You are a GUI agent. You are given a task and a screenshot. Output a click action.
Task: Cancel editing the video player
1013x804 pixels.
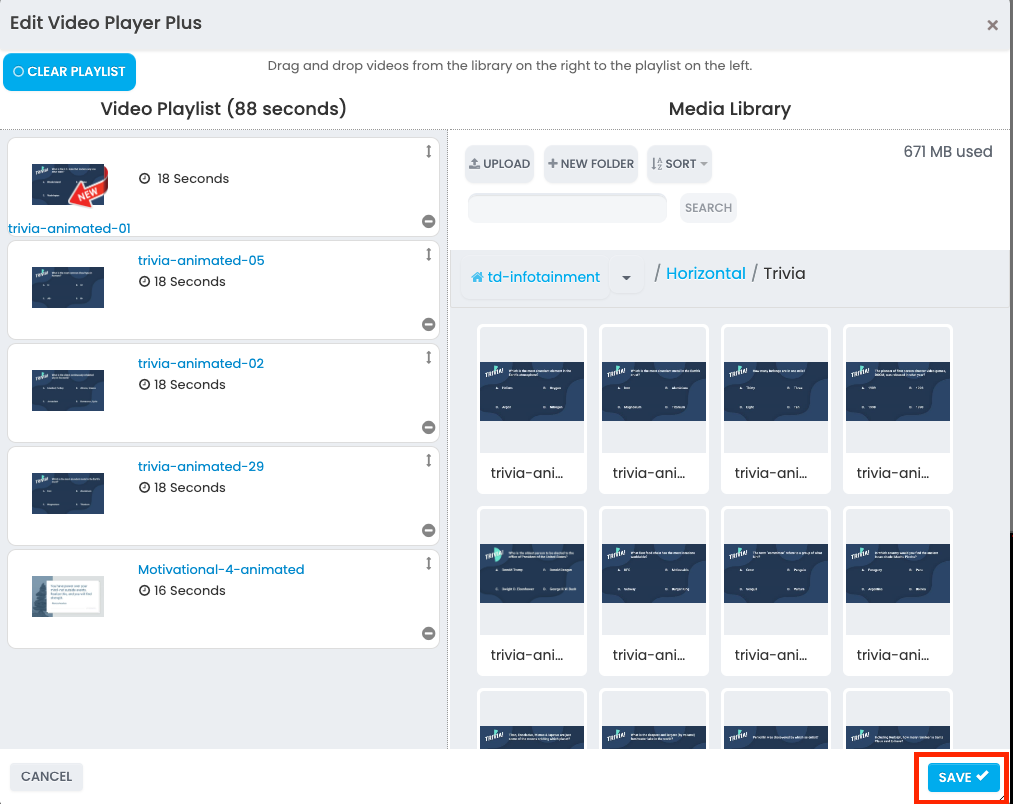point(47,776)
